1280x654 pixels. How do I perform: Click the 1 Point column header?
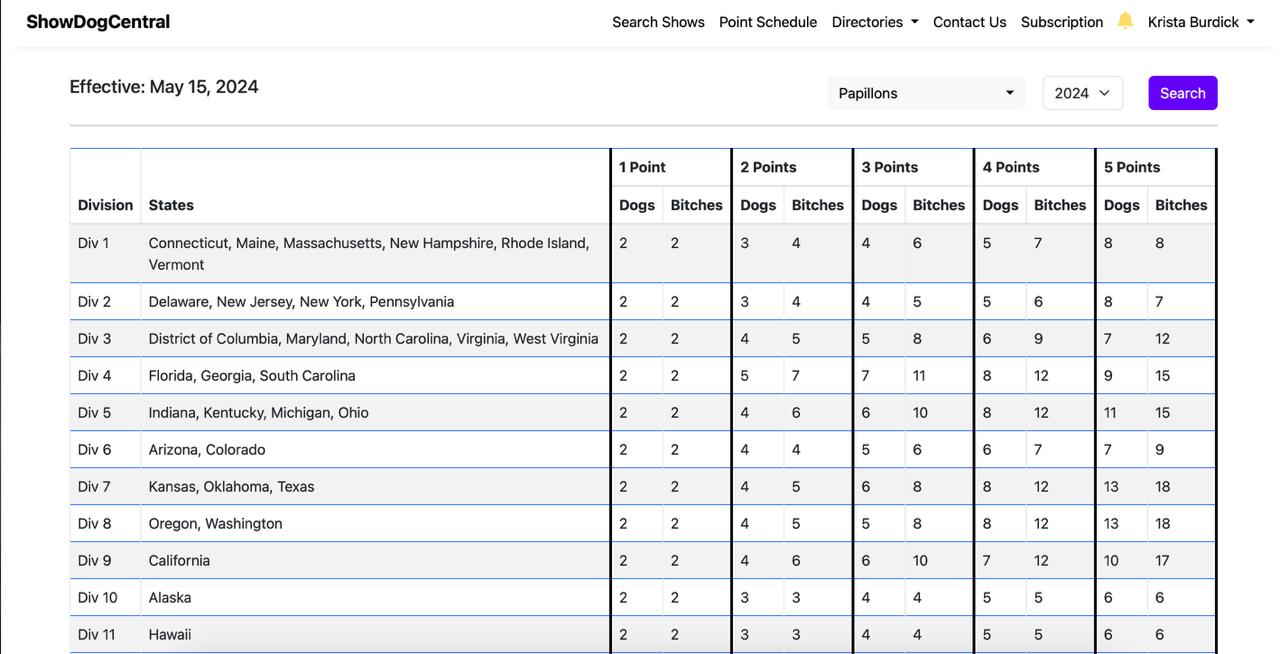click(x=642, y=167)
